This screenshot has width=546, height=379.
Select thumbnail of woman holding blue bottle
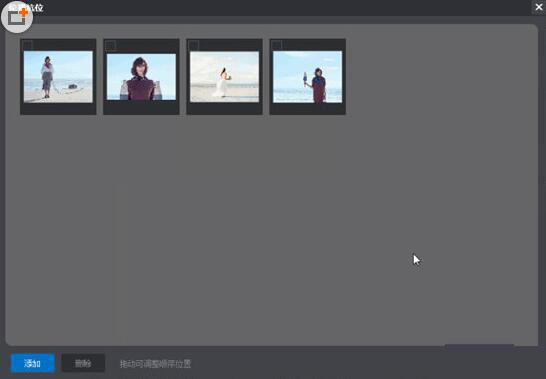(307, 77)
